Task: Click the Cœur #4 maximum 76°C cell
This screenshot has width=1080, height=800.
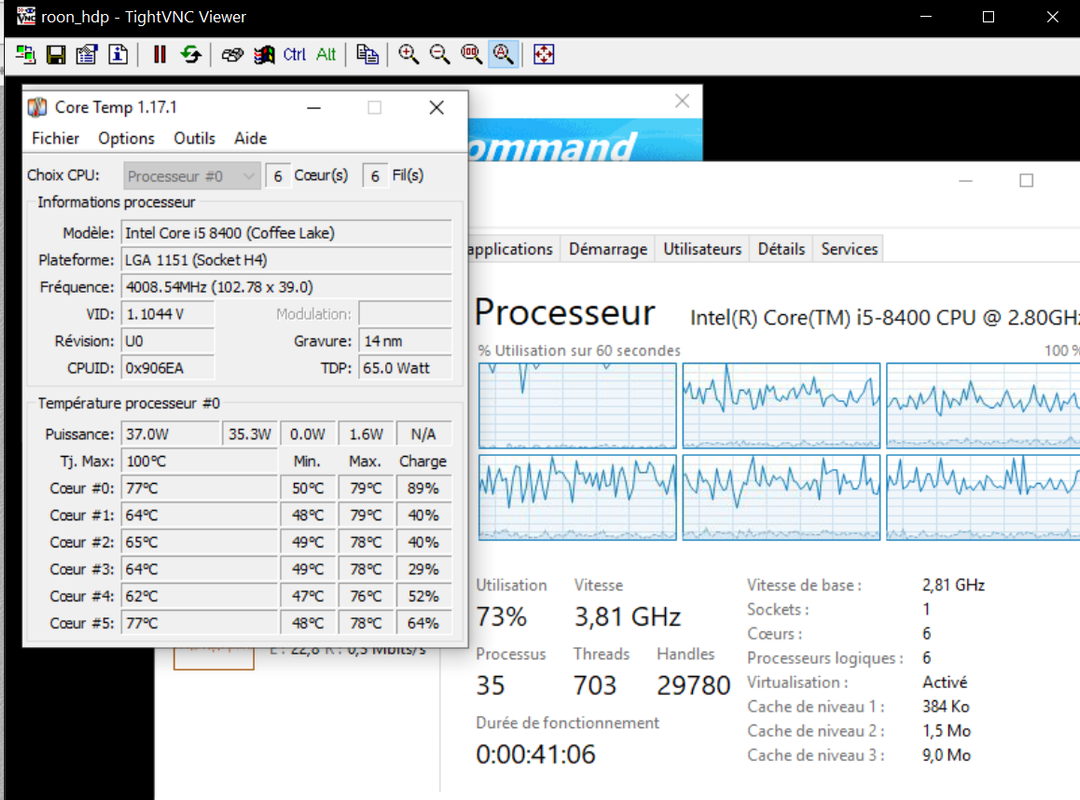Action: pos(366,596)
